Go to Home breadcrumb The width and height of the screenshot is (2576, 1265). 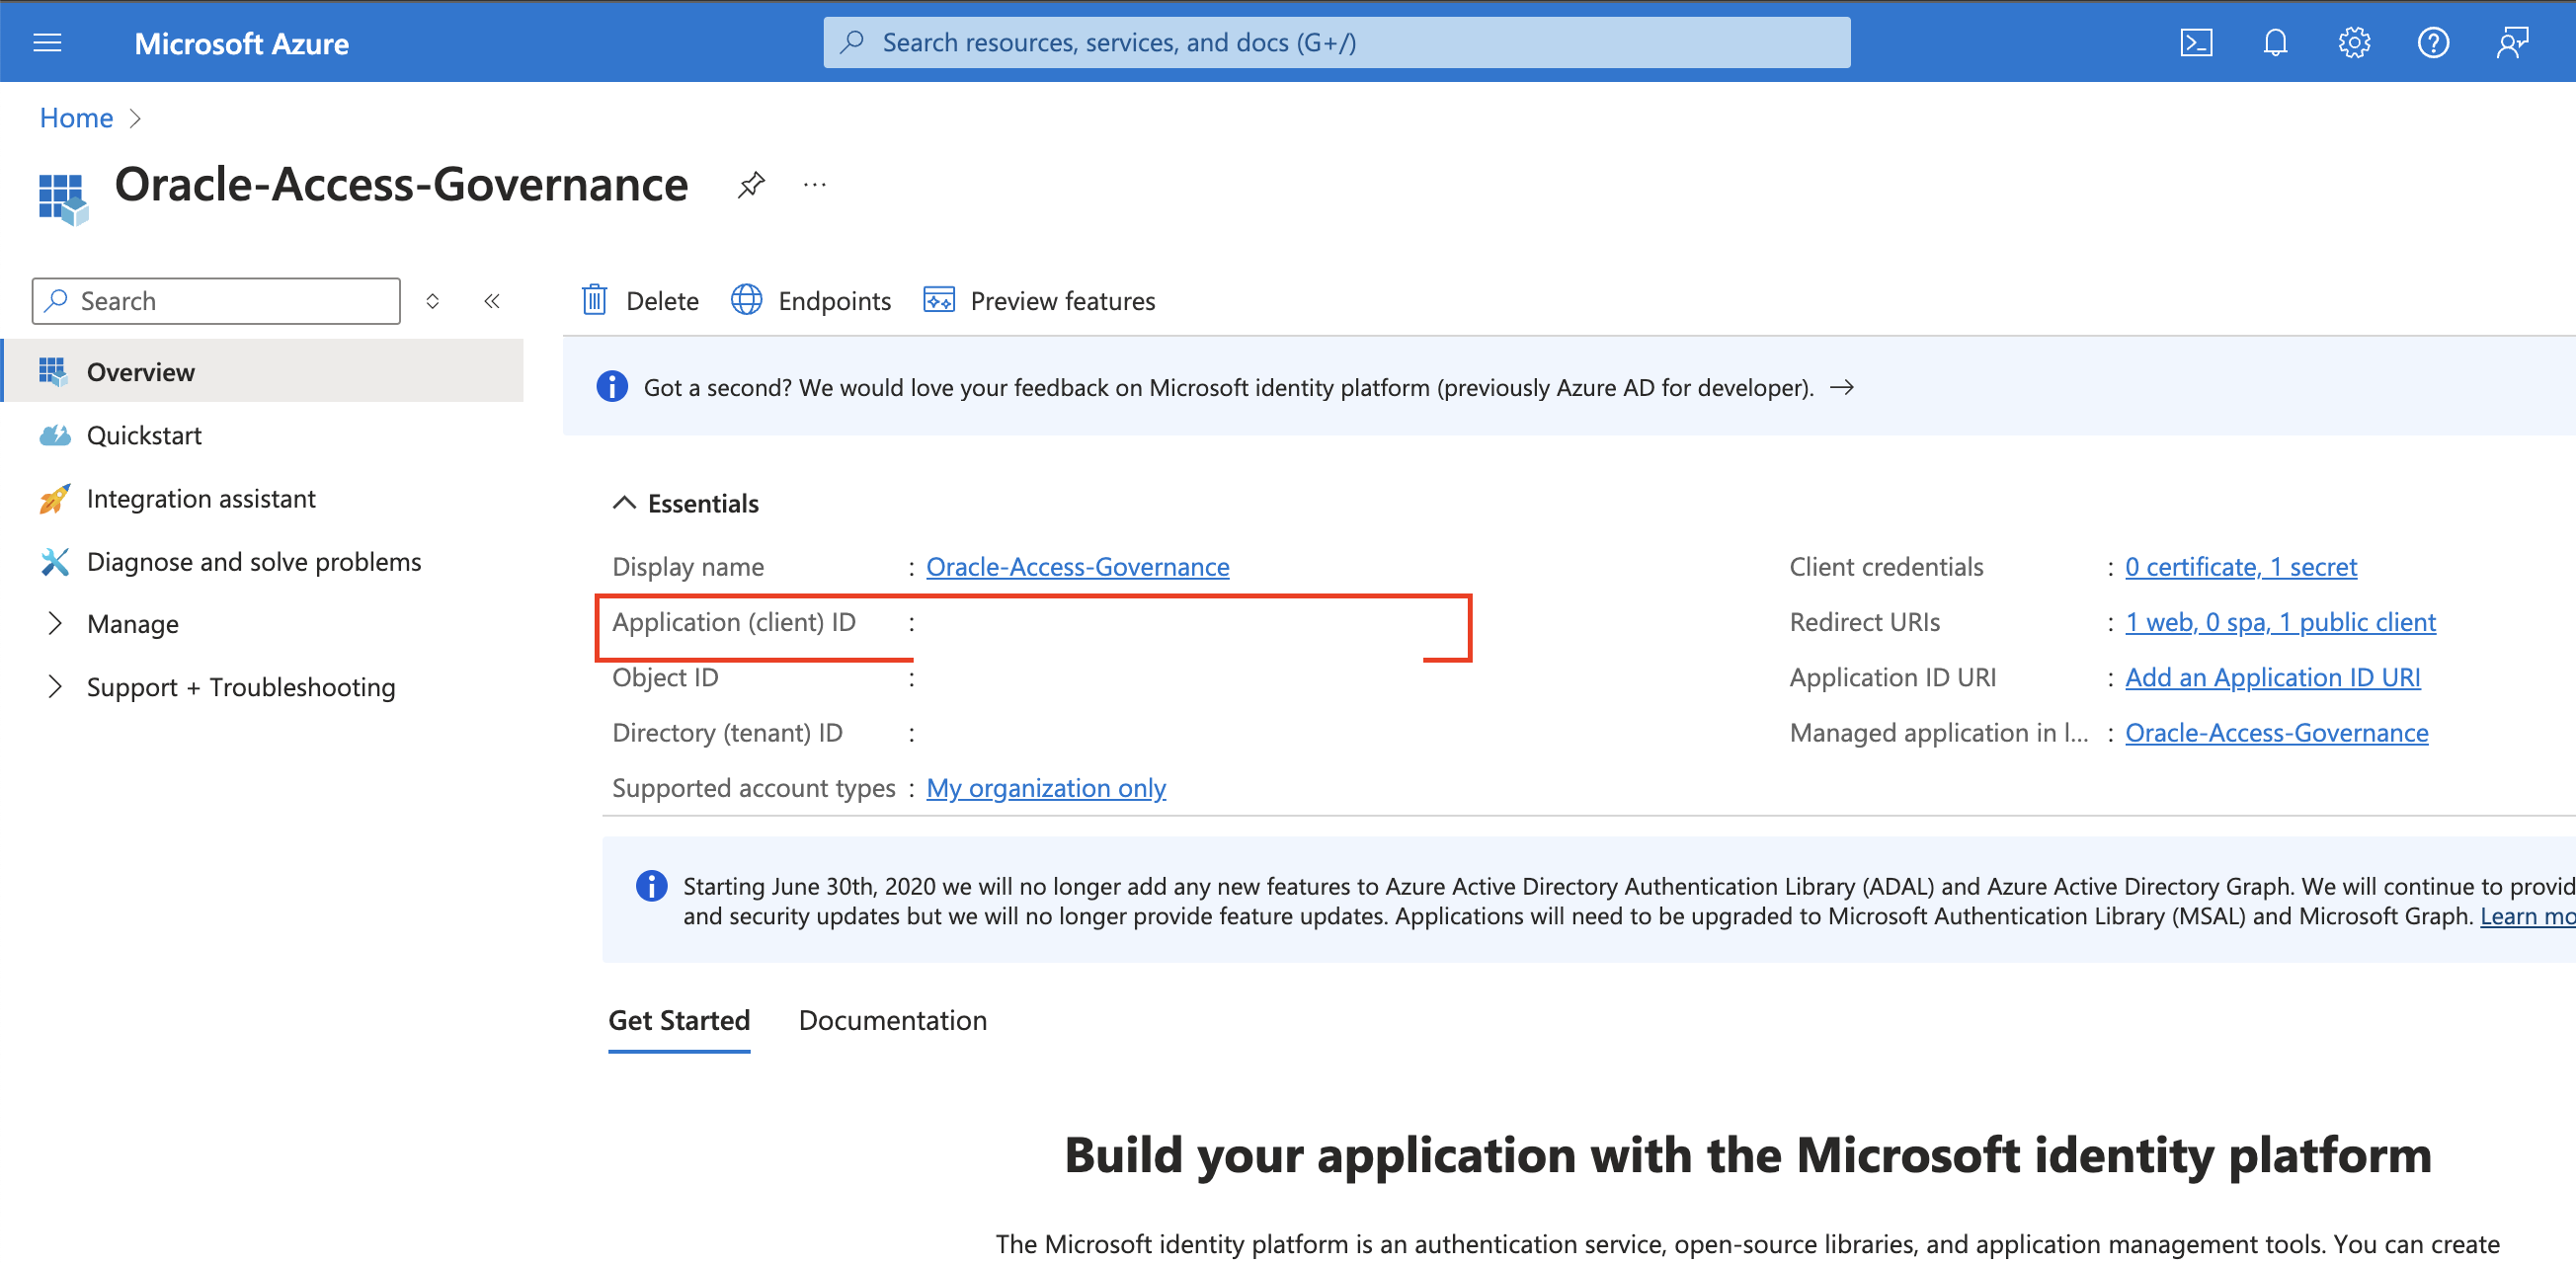coord(76,118)
